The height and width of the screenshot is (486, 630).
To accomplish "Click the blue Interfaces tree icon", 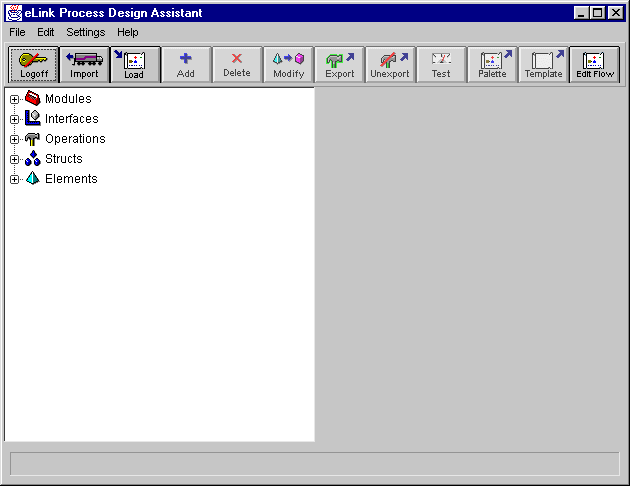I will click(x=33, y=118).
